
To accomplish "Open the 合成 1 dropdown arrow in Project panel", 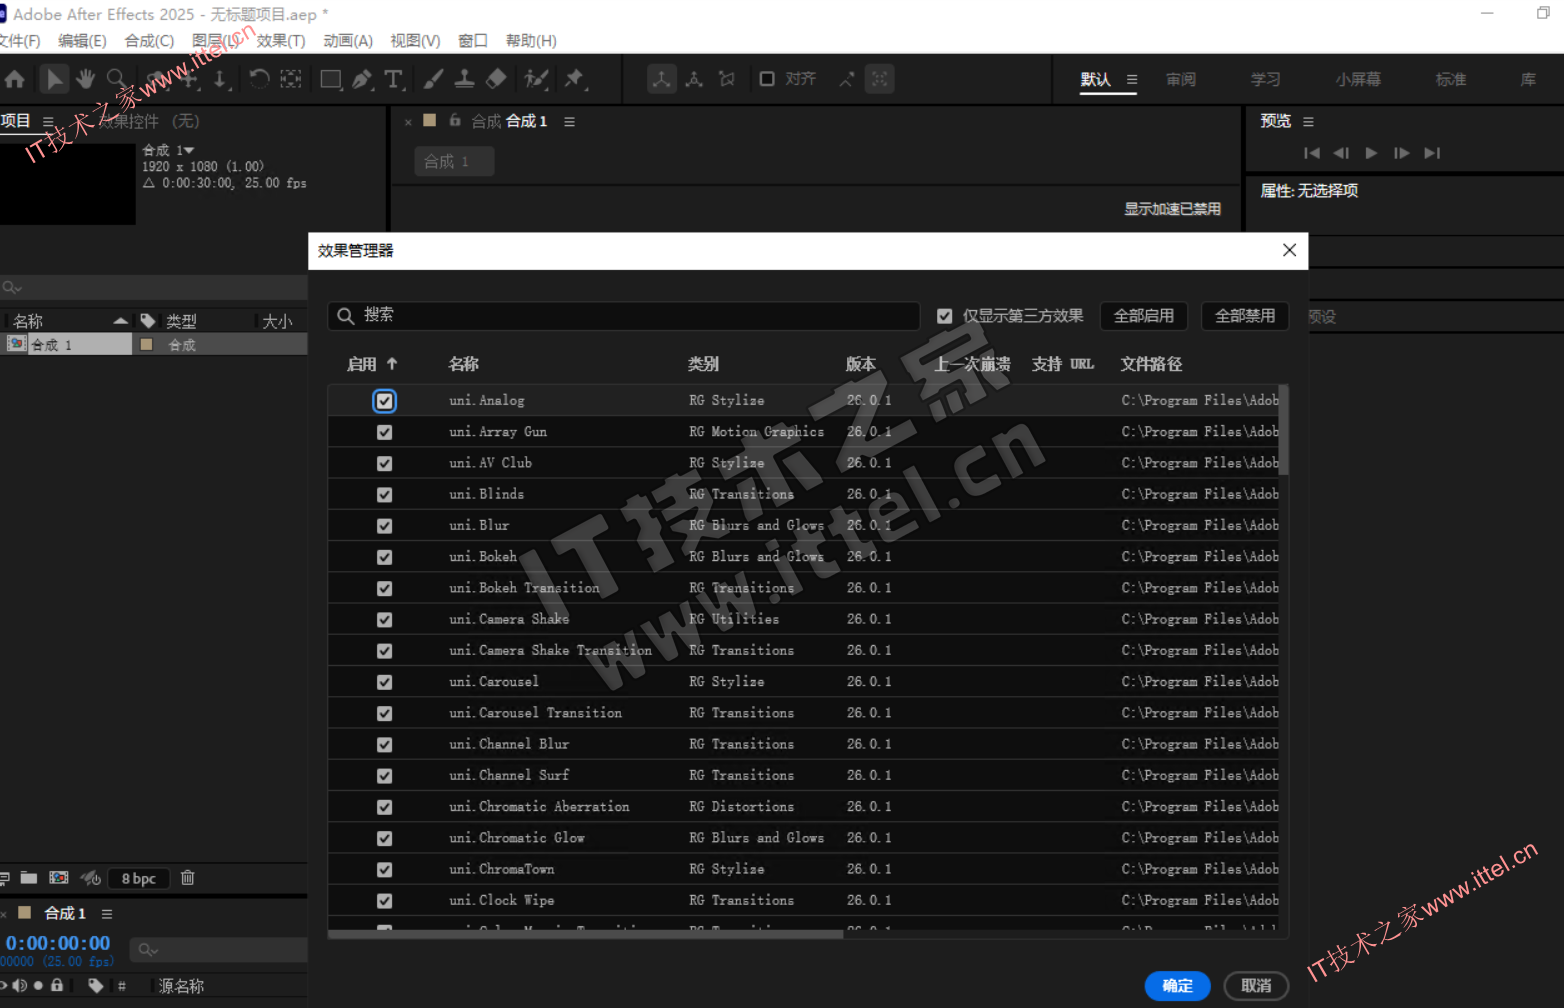I will click(x=188, y=150).
